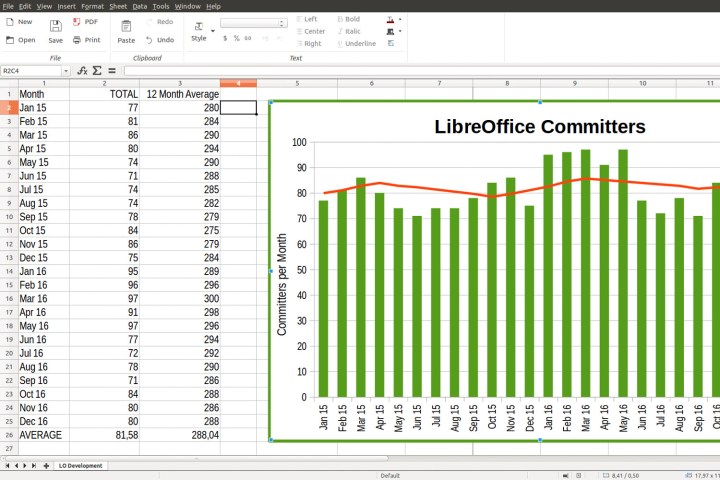Viewport: 720px width, 480px height.
Task: Go to last sheet navigation arrow
Action: 34,465
